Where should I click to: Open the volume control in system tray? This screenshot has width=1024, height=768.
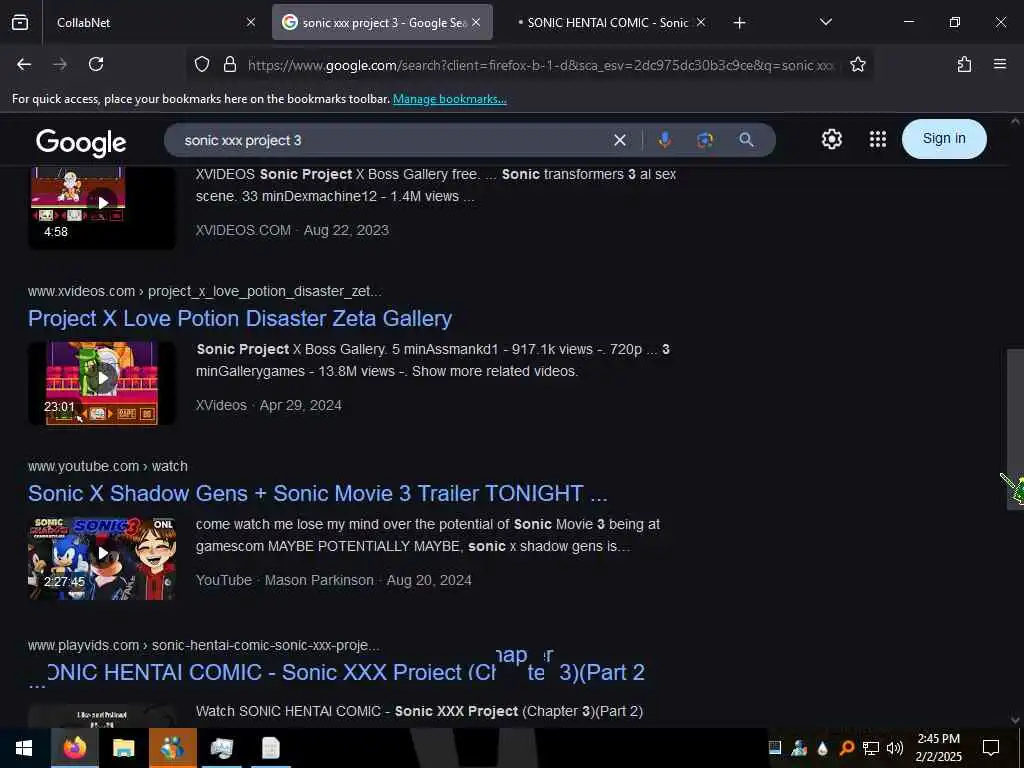pyautogui.click(x=895, y=748)
